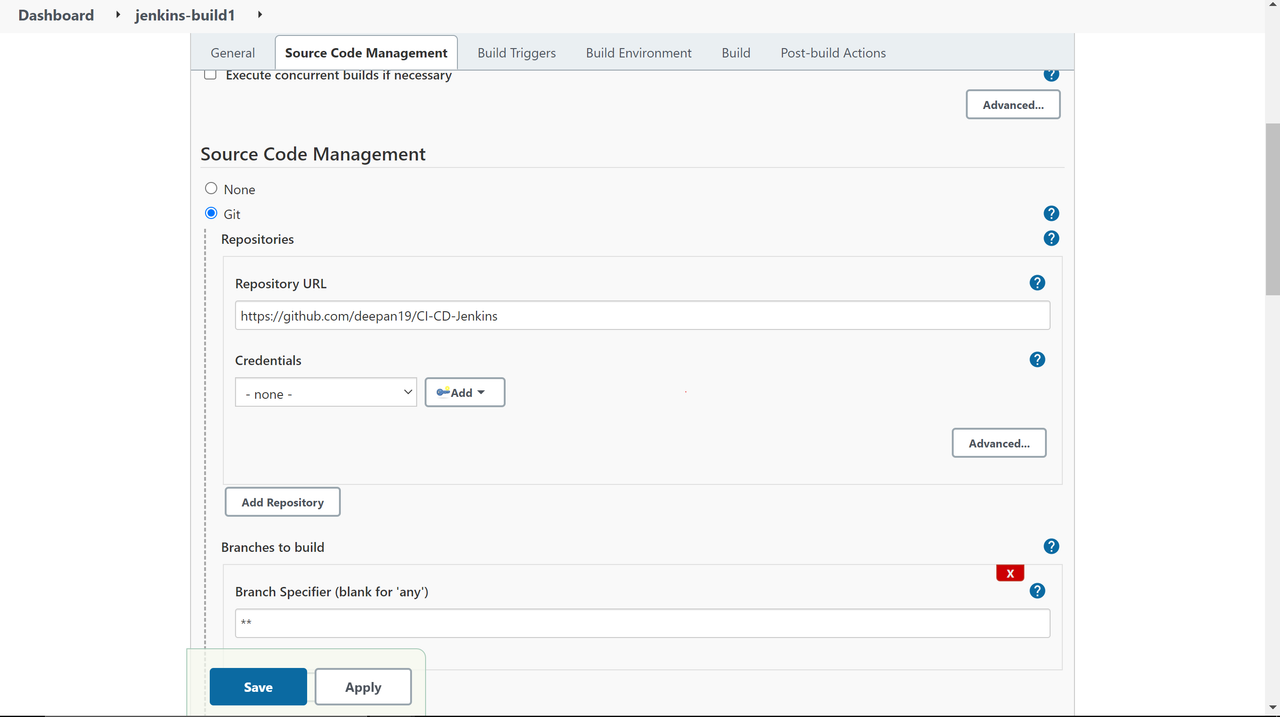Show help for Repository URL field
The width and height of the screenshot is (1280, 717).
coord(1037,283)
